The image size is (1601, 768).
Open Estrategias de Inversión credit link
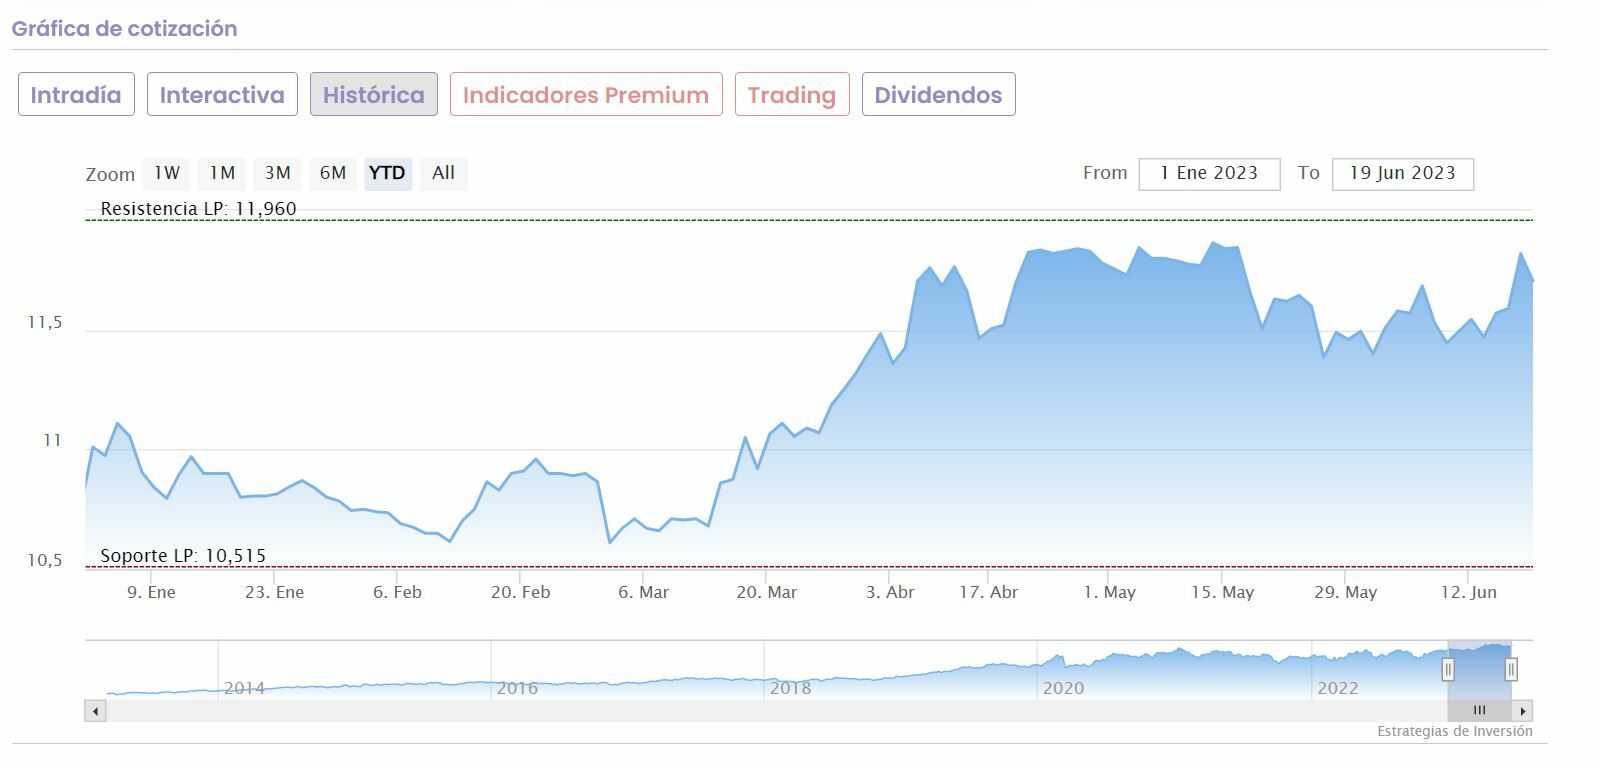(1454, 731)
